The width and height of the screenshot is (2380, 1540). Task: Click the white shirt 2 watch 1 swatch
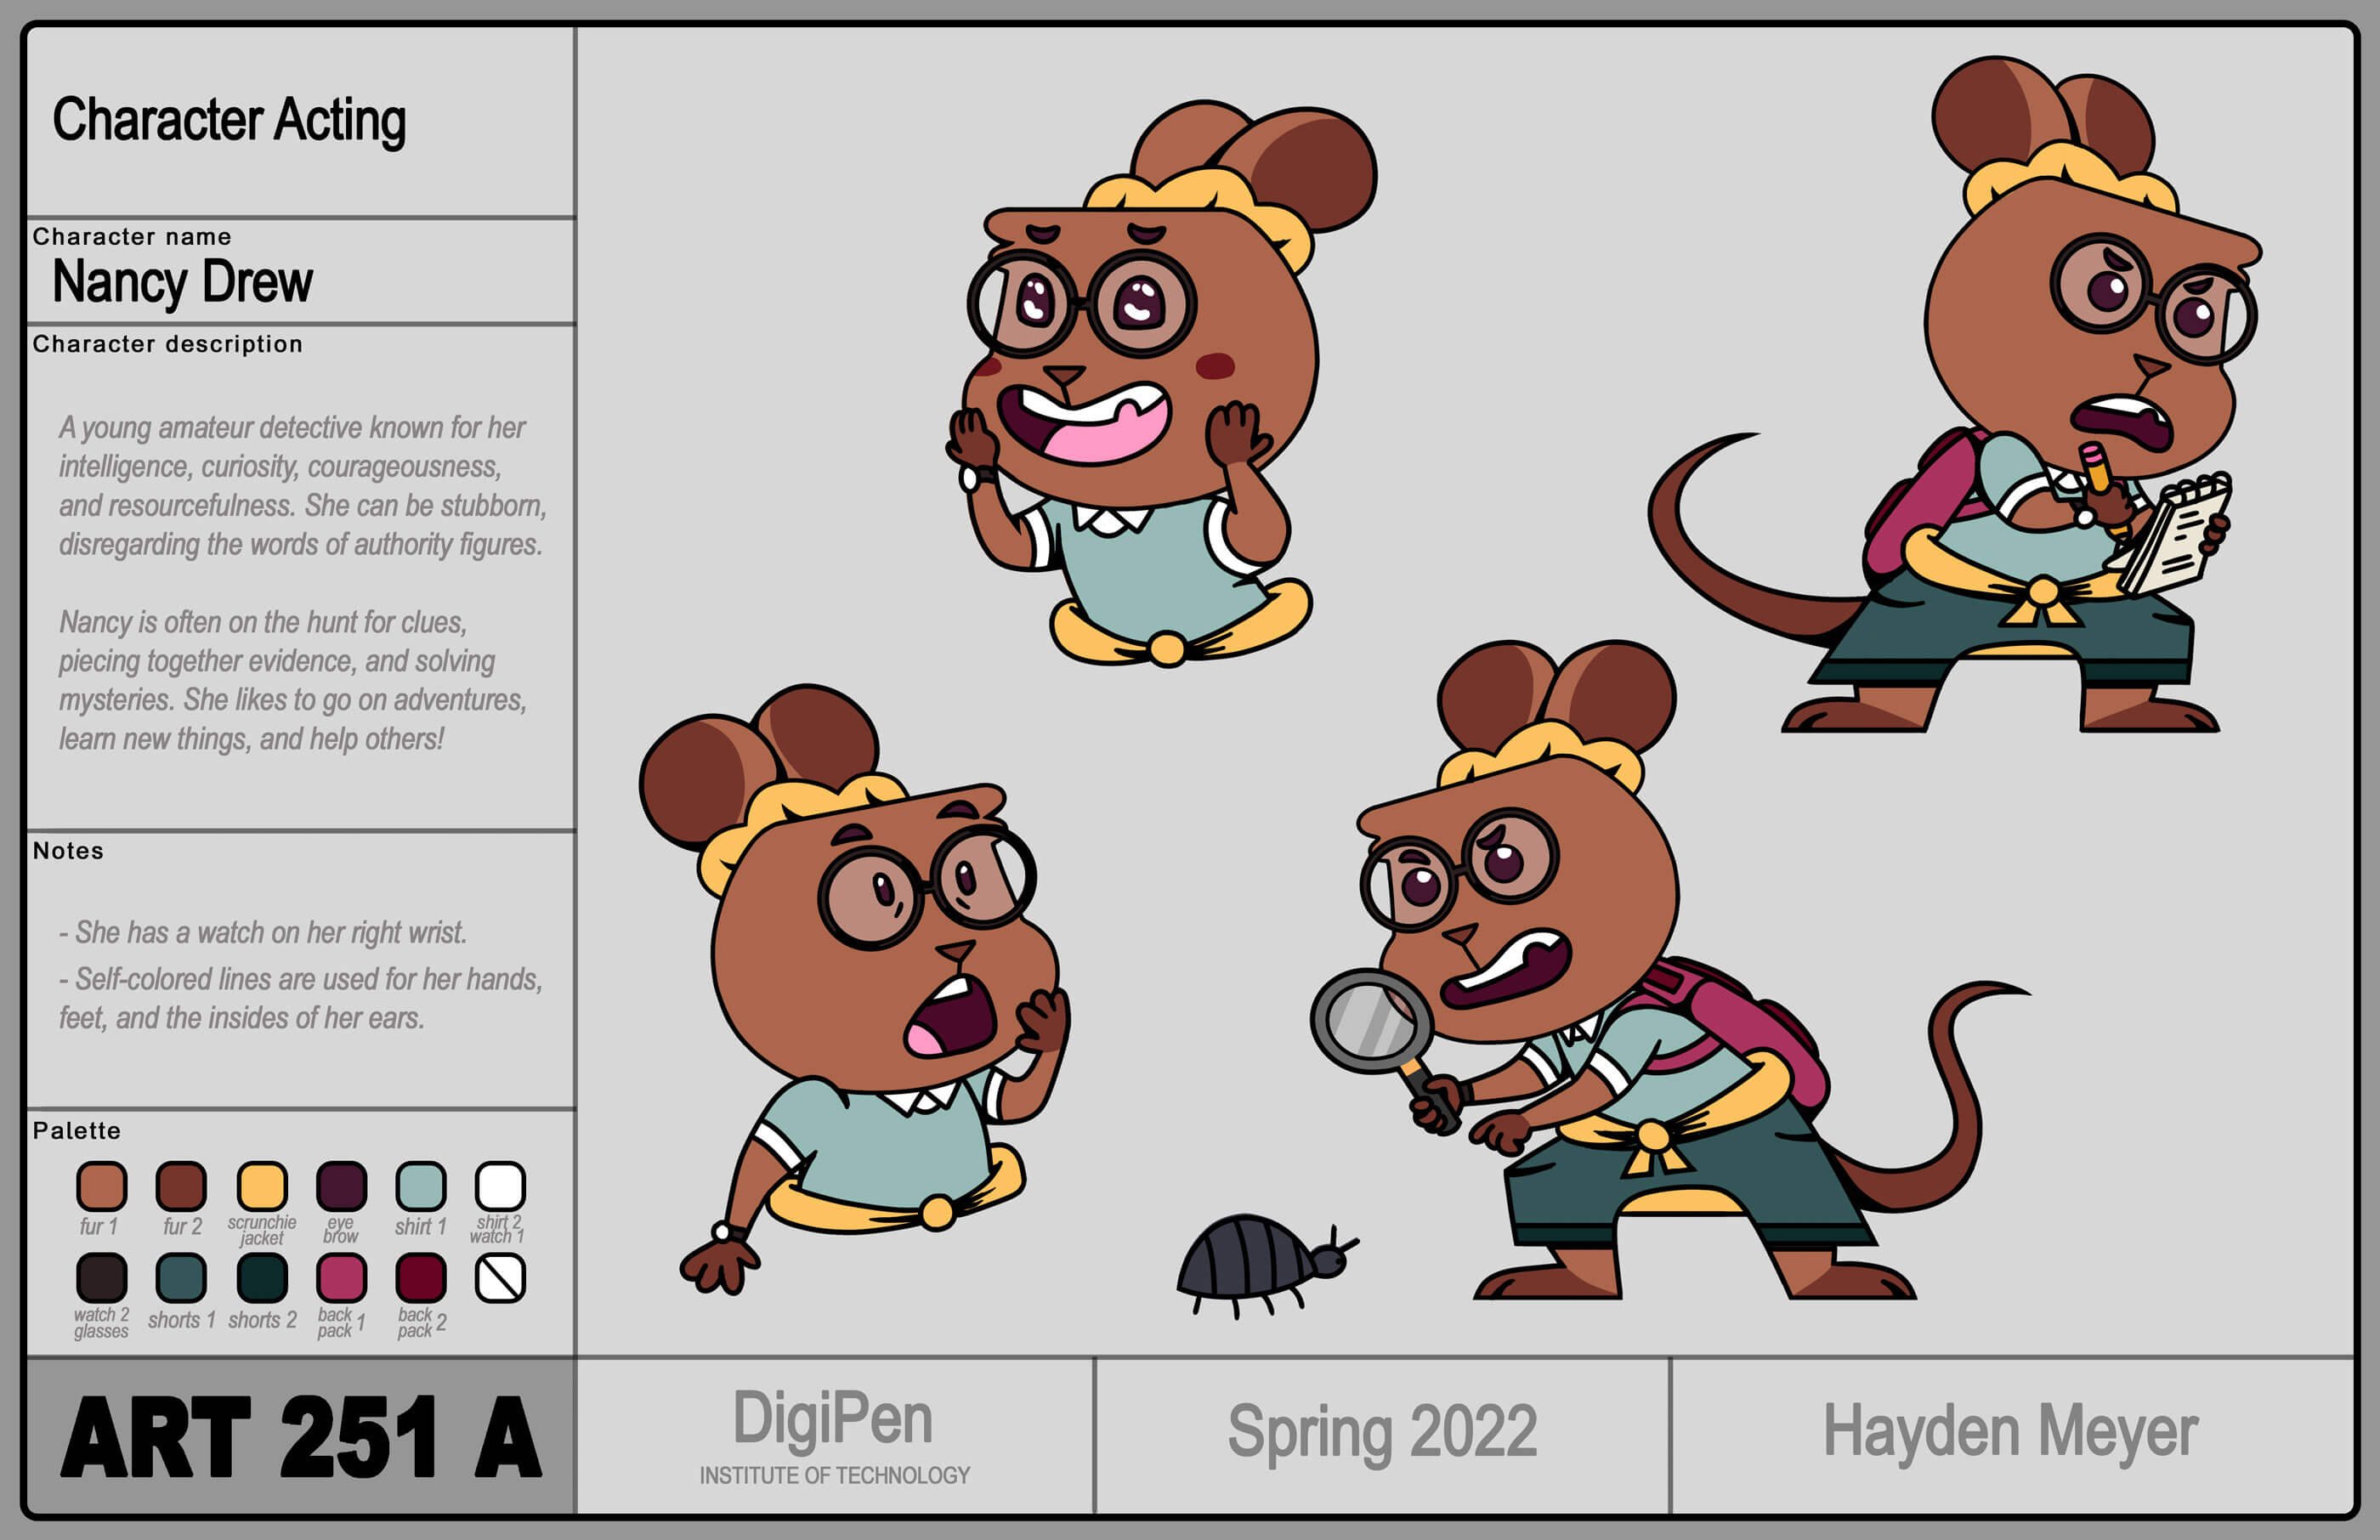[500, 1187]
